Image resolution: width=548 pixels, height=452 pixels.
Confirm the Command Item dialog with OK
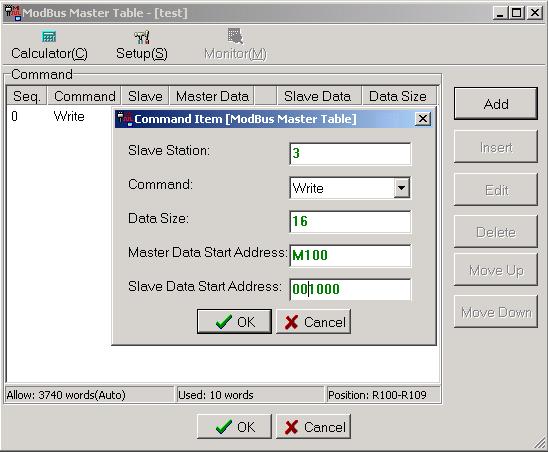[234, 322]
